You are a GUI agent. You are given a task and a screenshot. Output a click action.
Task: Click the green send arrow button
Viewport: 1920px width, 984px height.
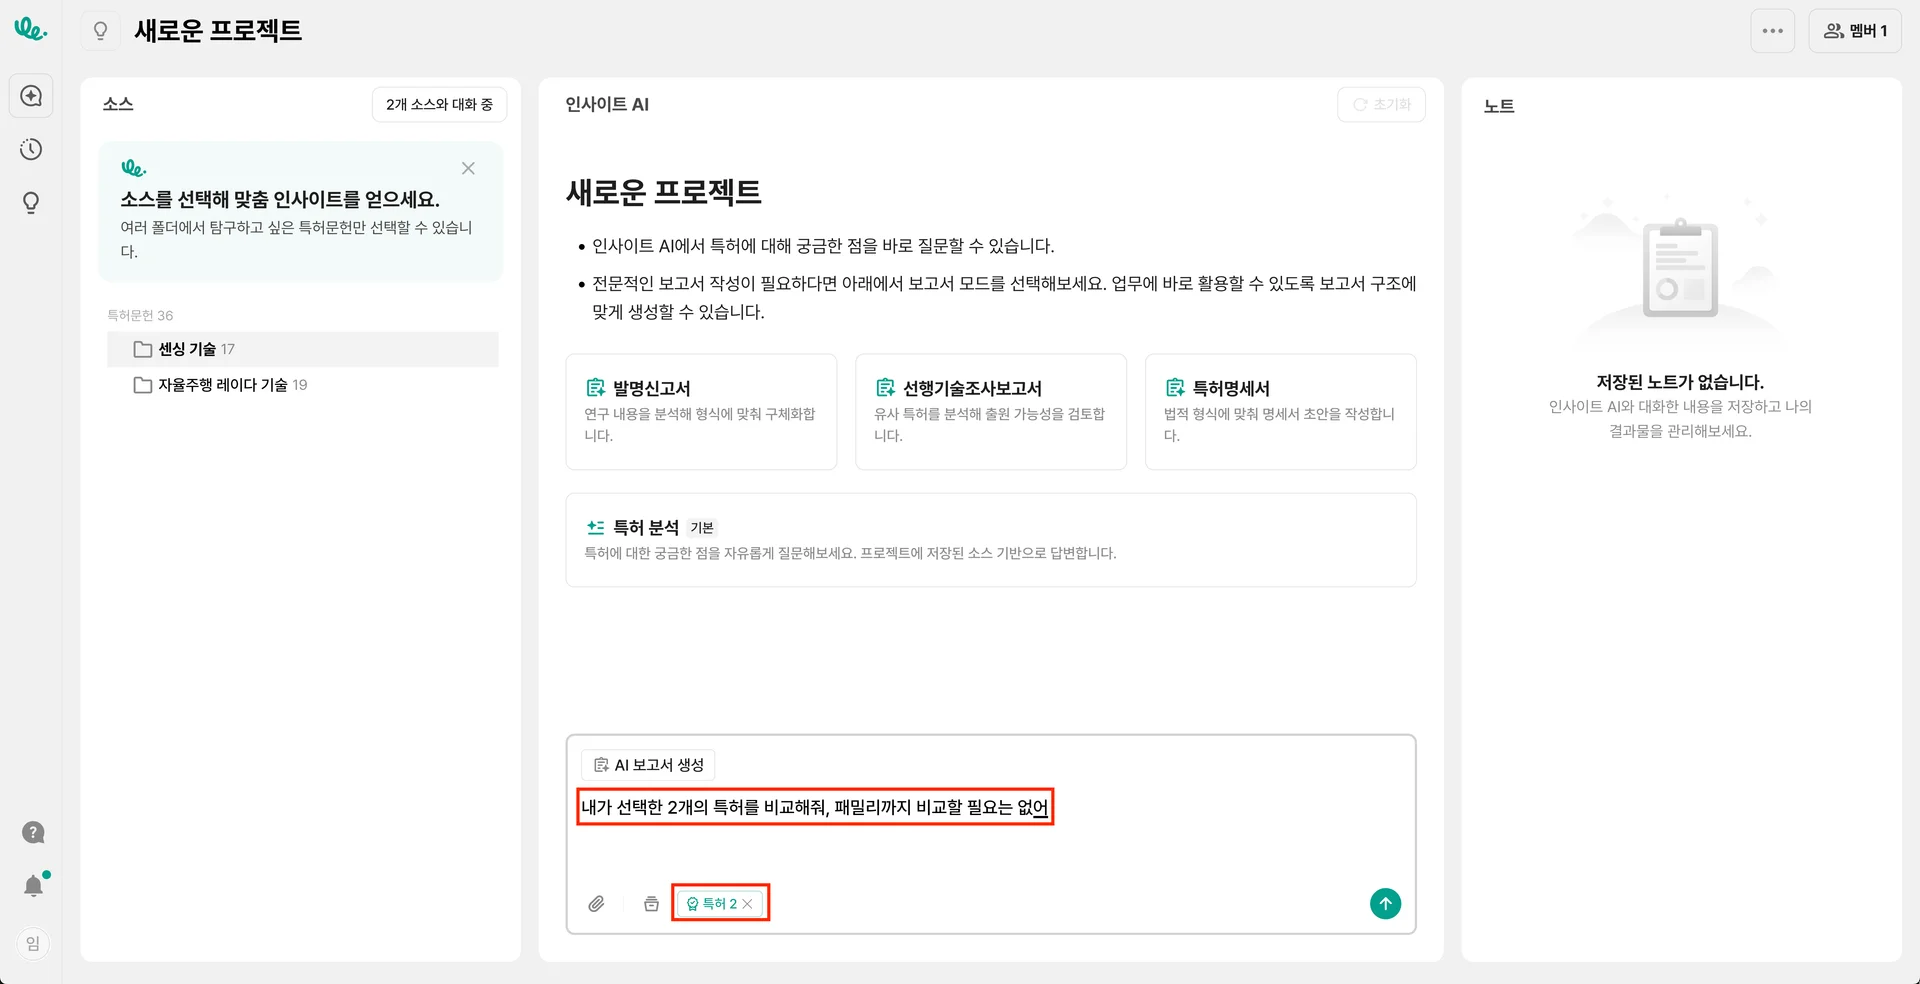1385,904
